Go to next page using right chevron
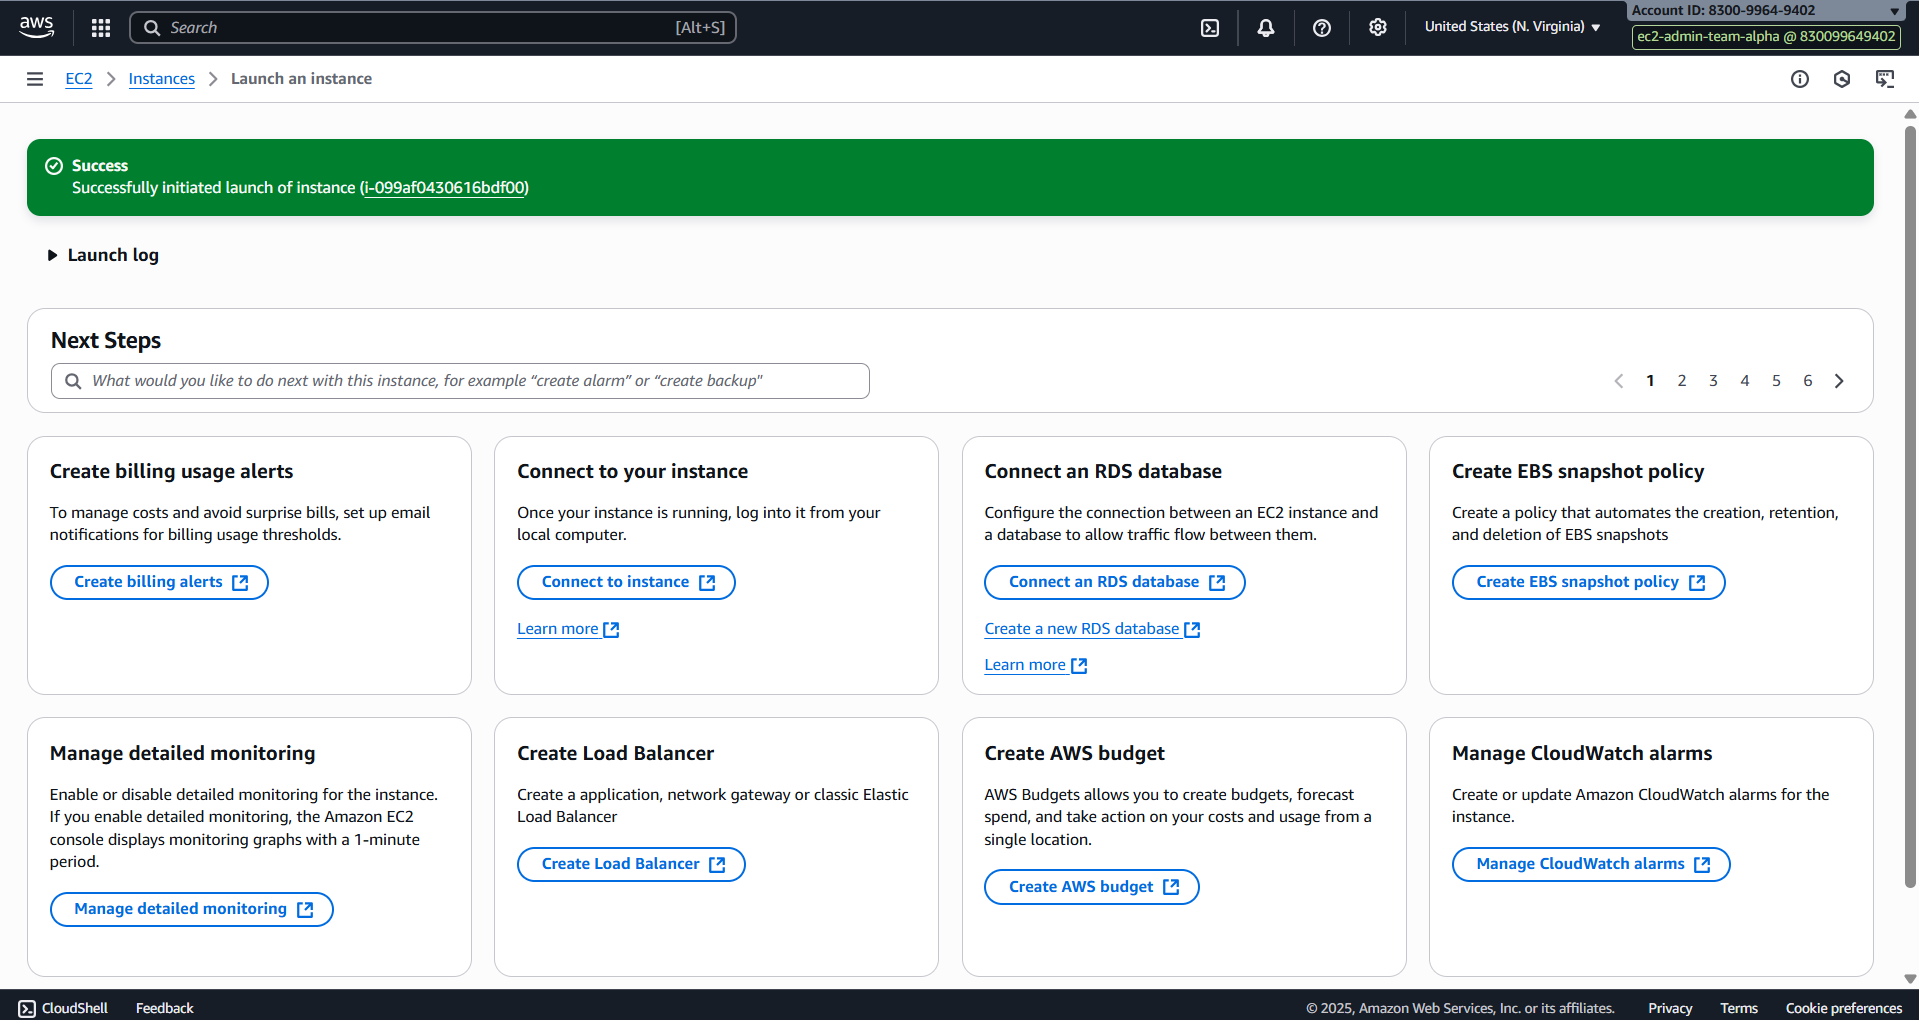 click(1838, 381)
